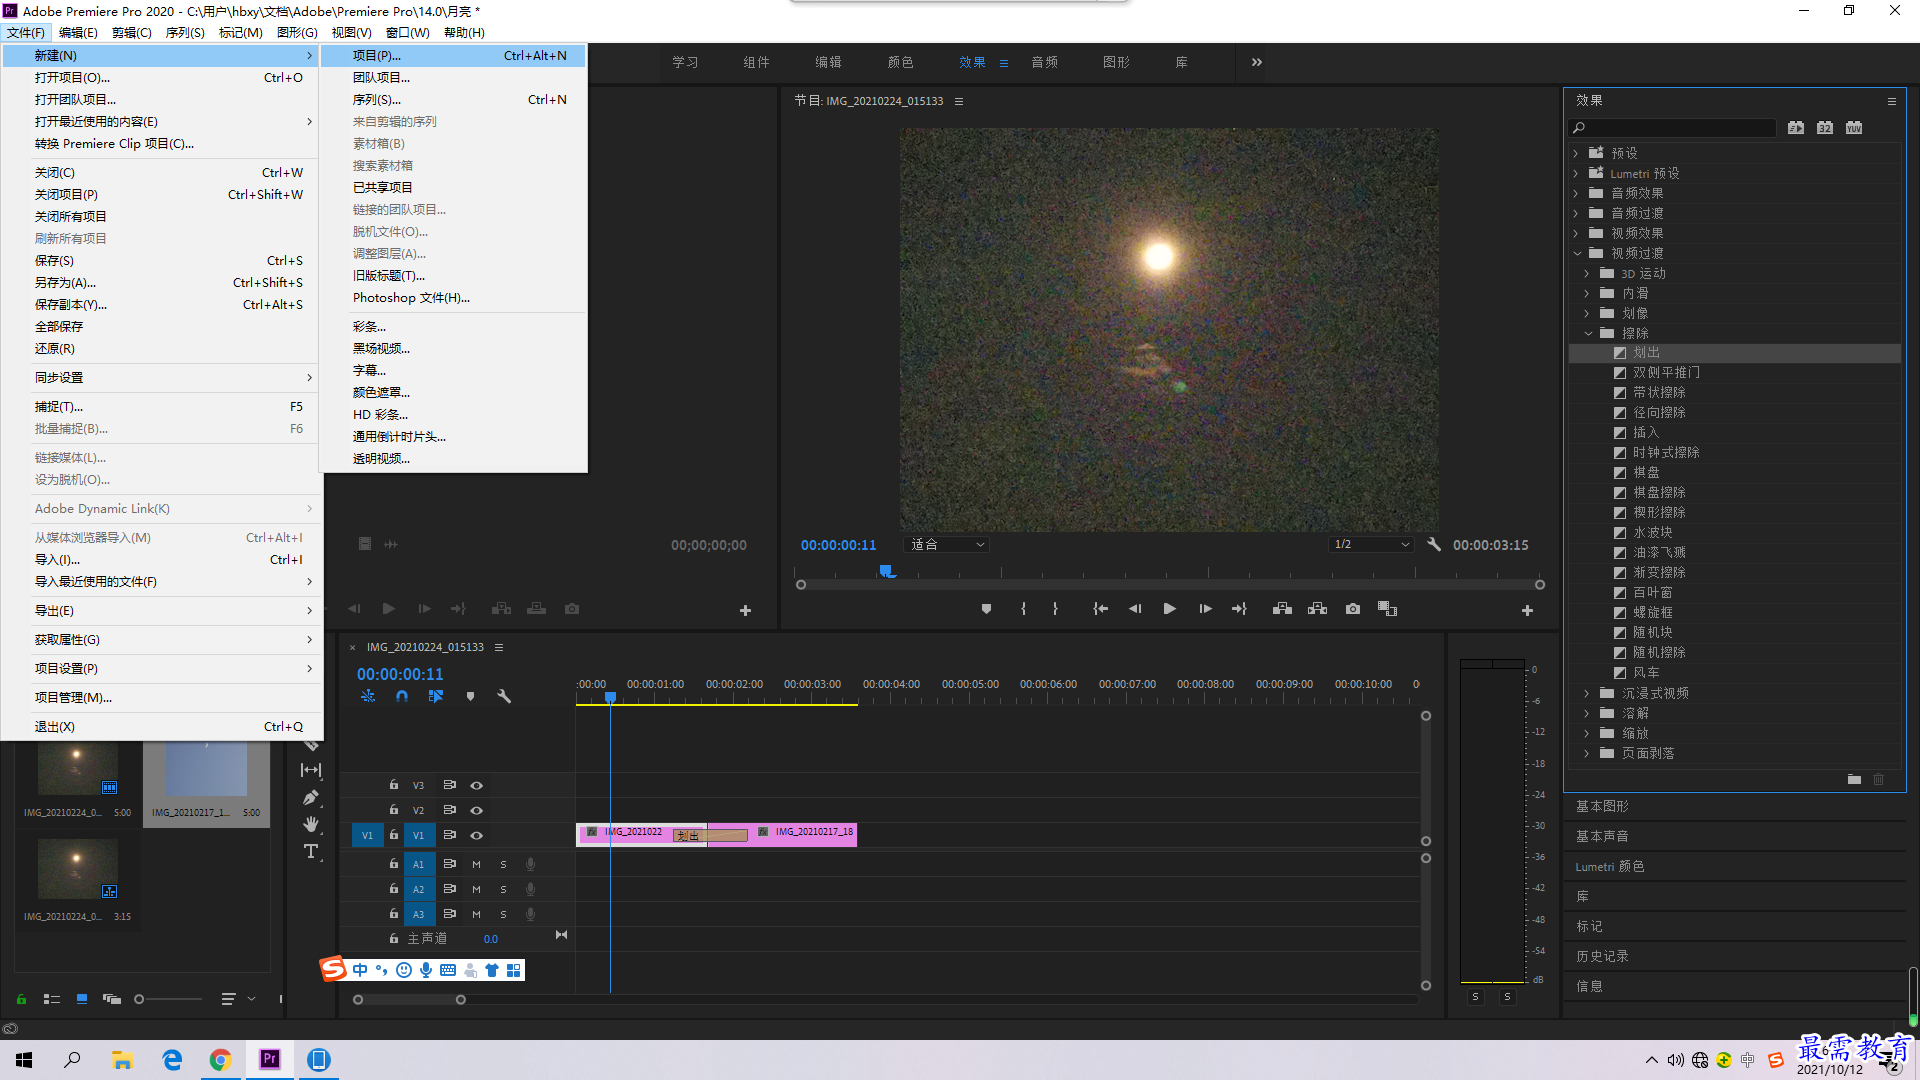The image size is (1920, 1080).
Task: Select the Hand tool
Action: 311,824
